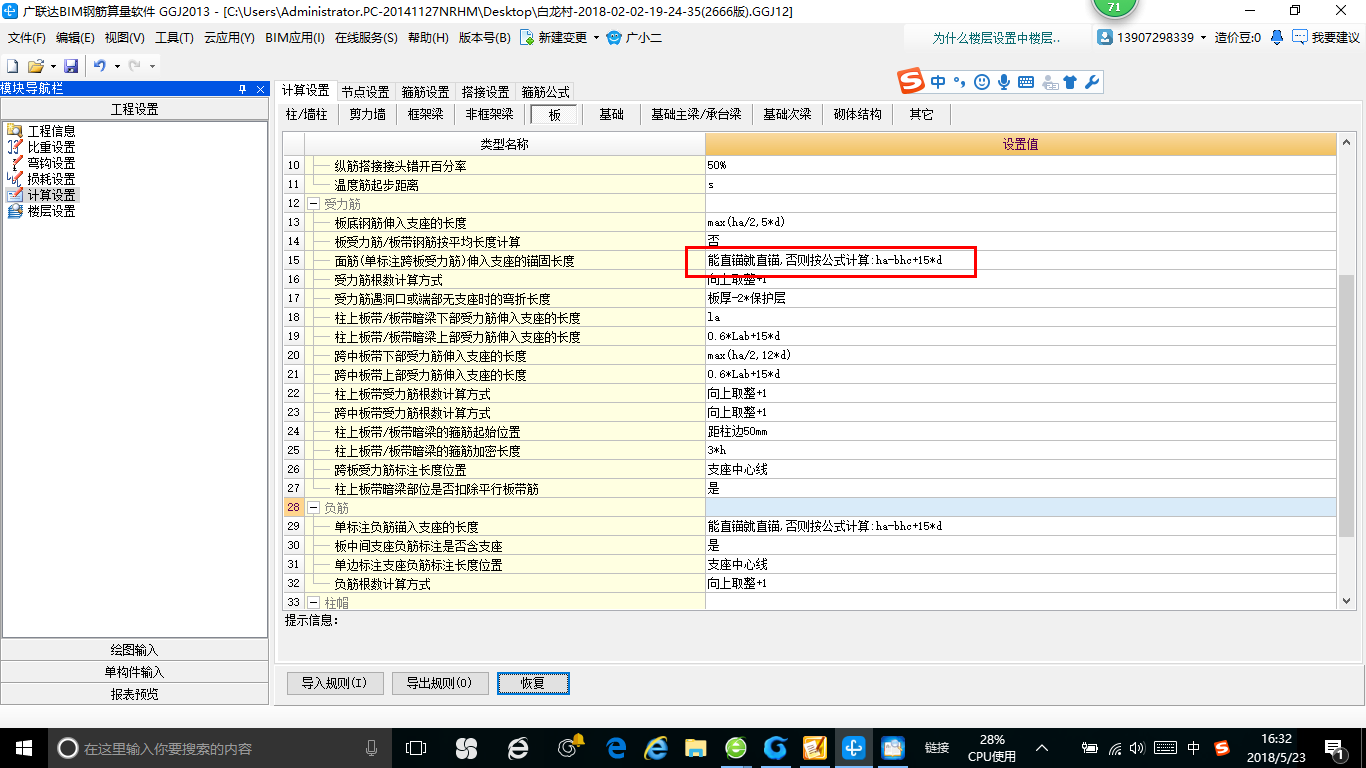Screen dimensions: 1366x768
Task: Click the 我要建议 feedback link
Action: point(1335,37)
